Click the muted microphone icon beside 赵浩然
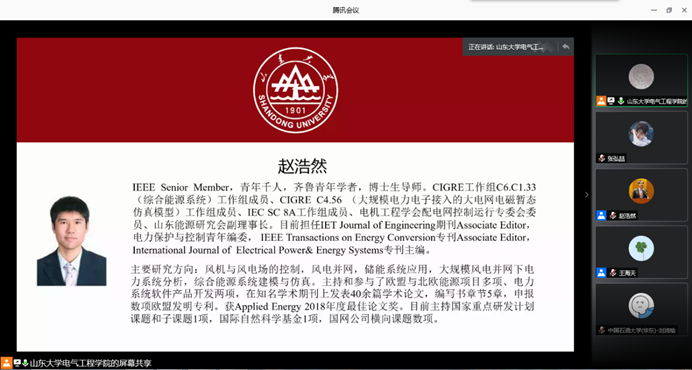Image resolution: width=692 pixels, height=370 pixels. coord(613,215)
